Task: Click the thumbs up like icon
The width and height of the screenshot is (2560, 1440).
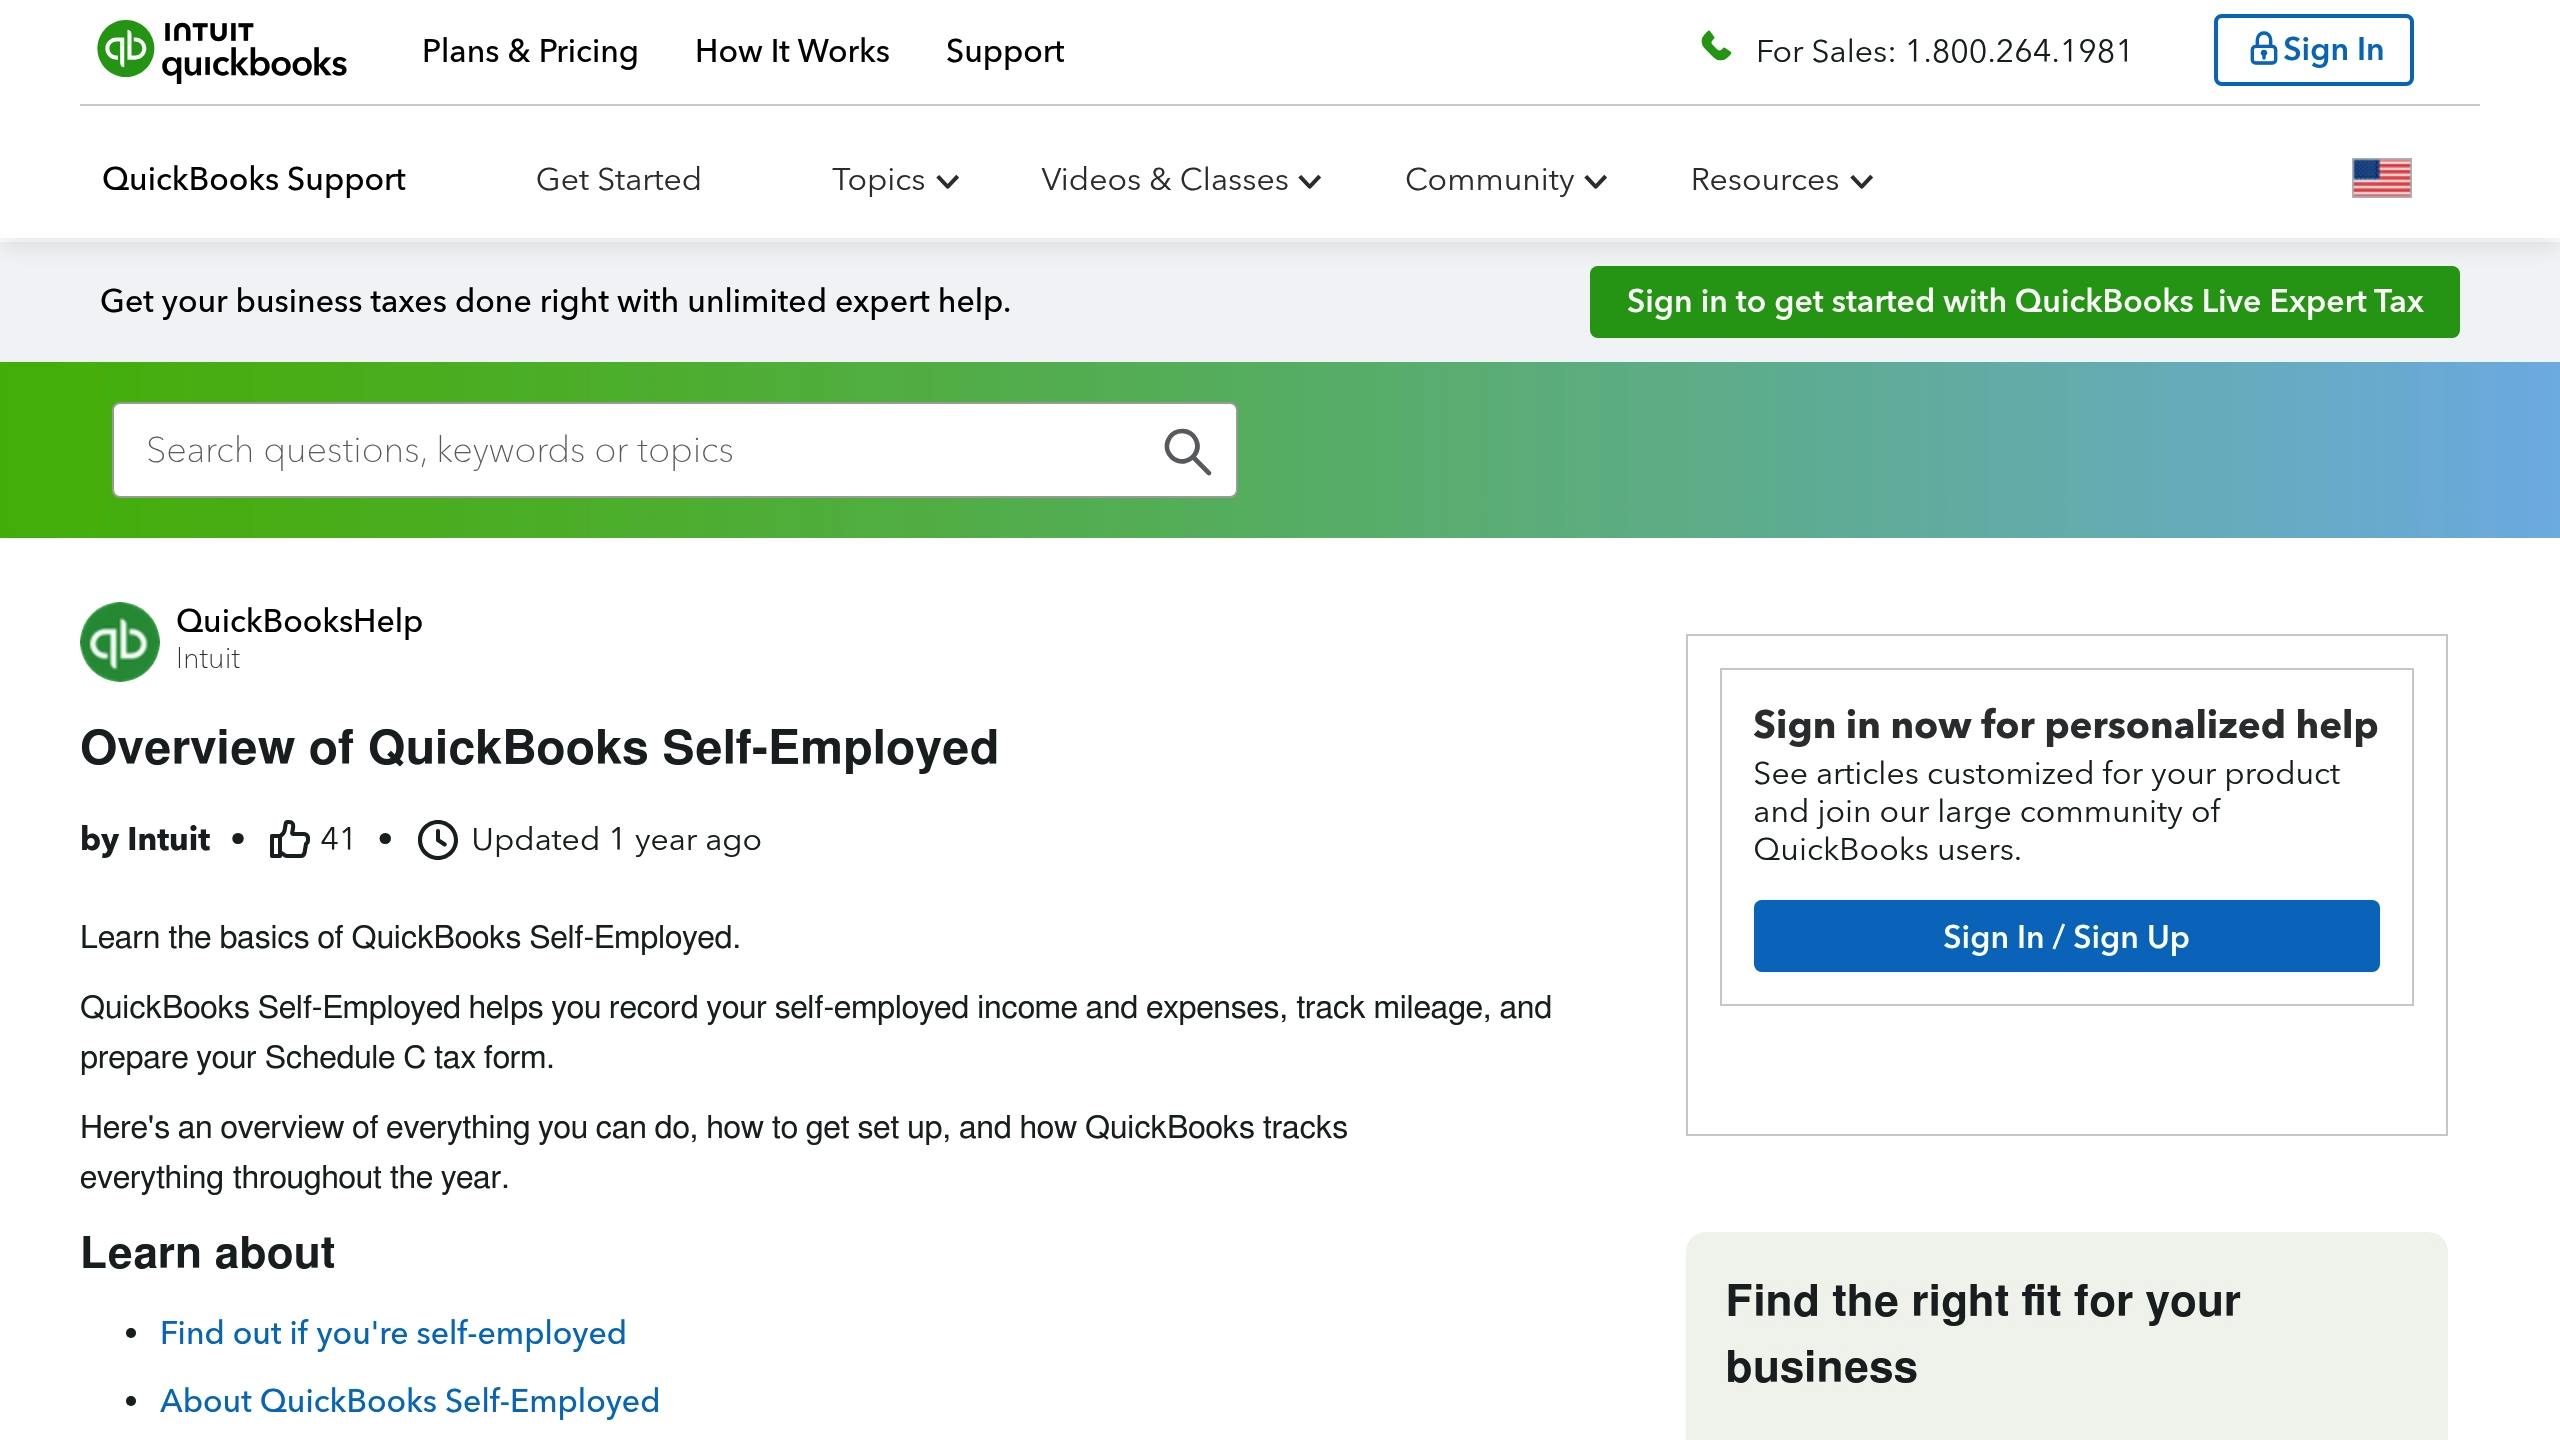Action: tap(289, 839)
